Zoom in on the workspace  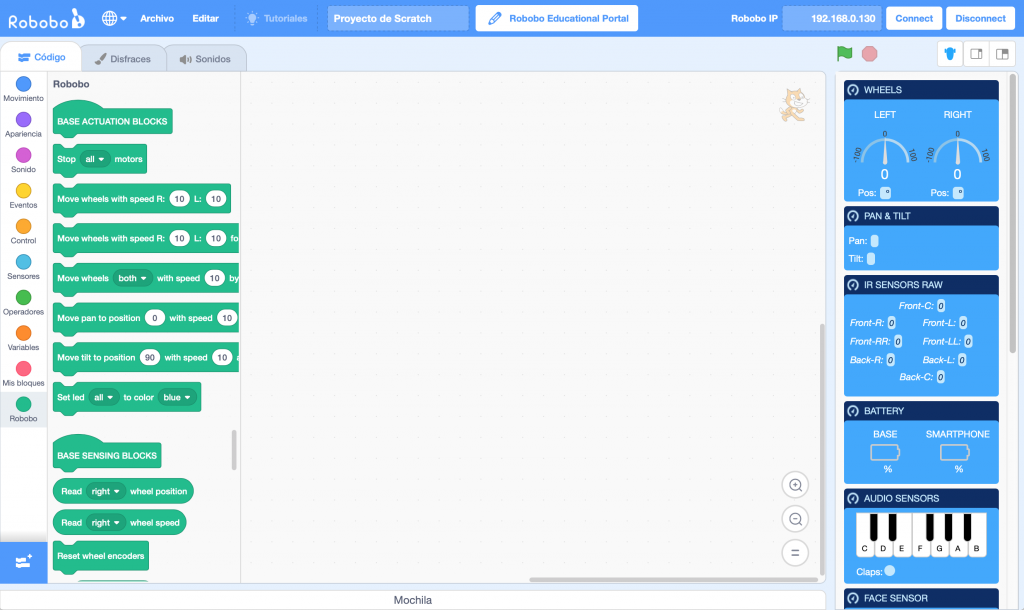click(x=796, y=485)
